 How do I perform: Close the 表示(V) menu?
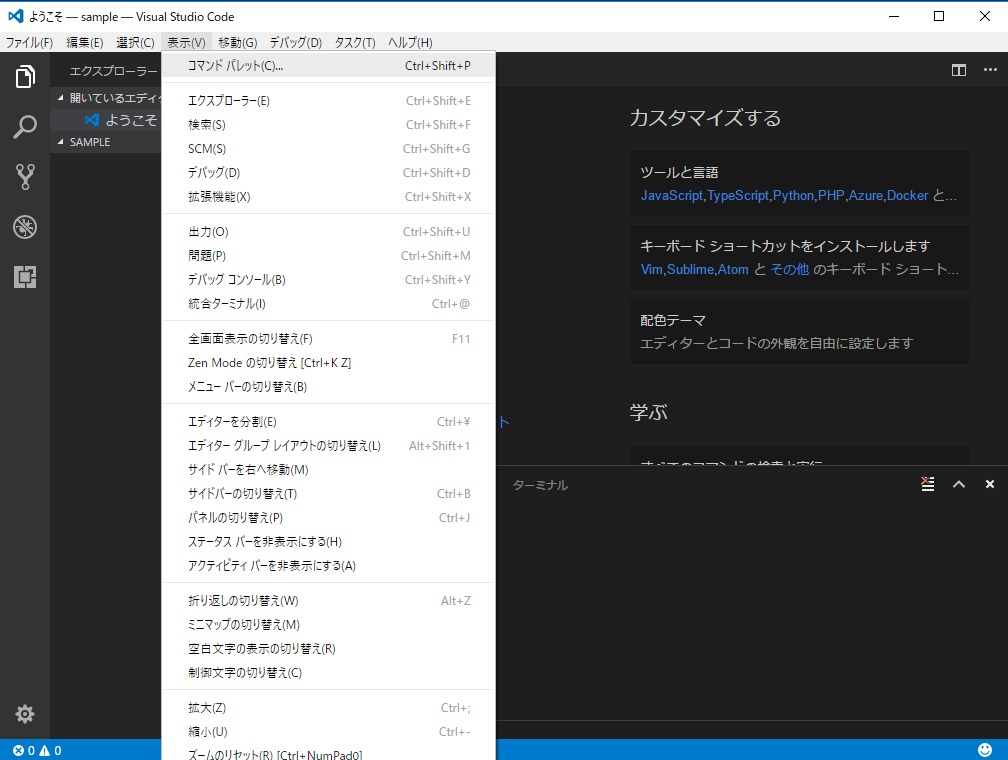pyautogui.click(x=186, y=42)
